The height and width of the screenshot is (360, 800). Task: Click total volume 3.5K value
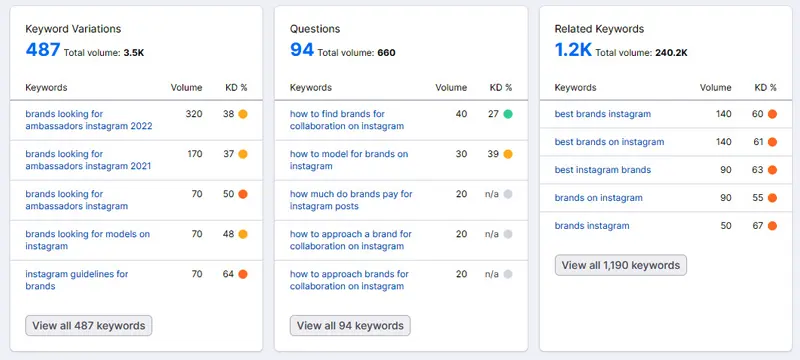tap(134, 53)
